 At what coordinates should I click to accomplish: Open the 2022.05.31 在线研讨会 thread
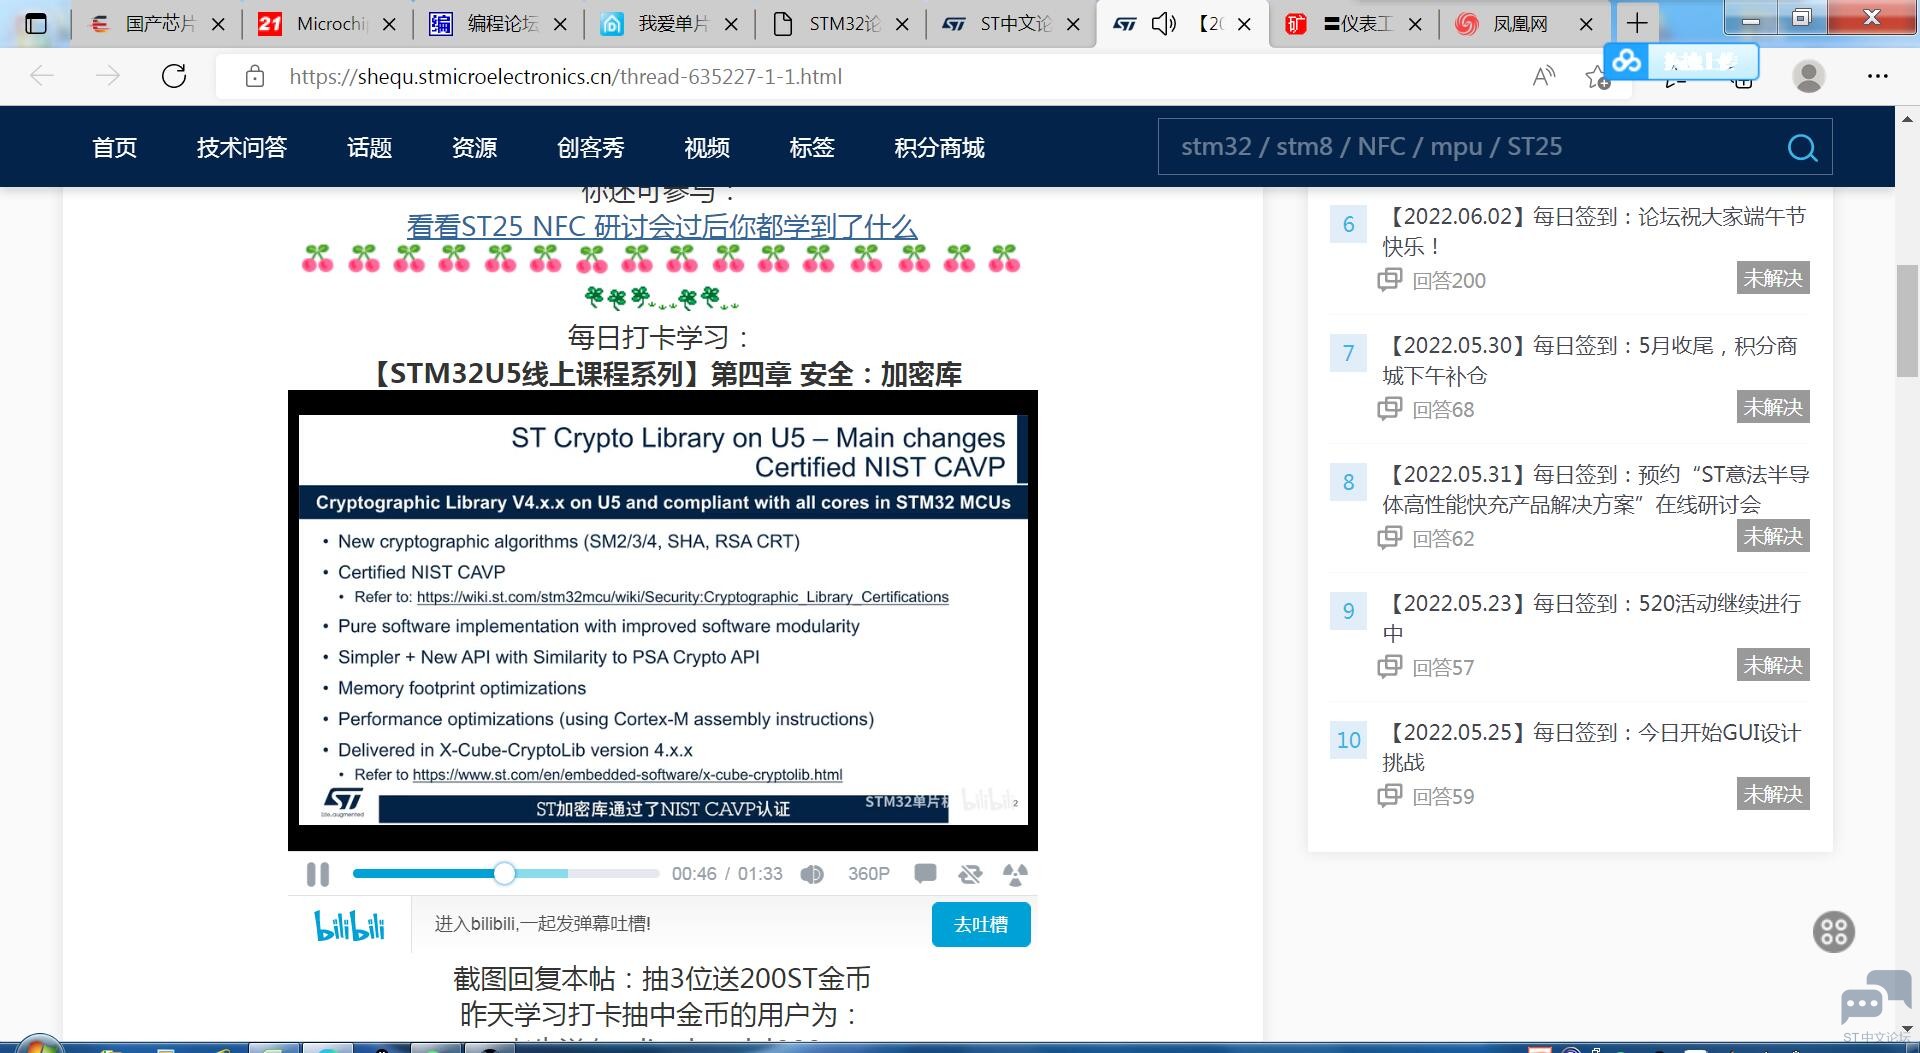click(1596, 489)
